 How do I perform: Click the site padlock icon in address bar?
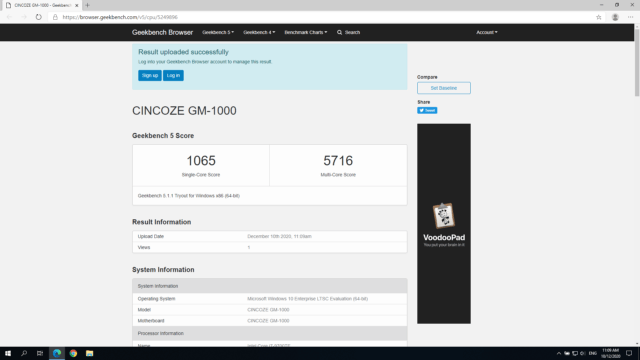click(56, 17)
